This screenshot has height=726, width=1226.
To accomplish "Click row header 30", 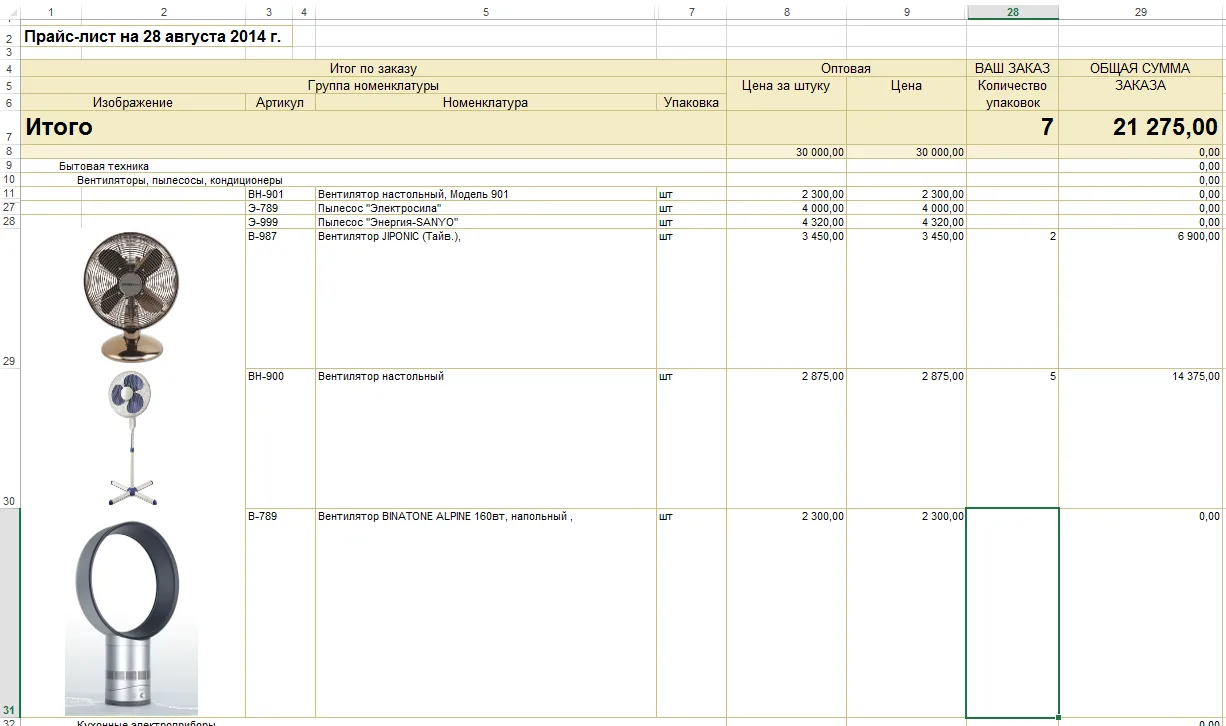I will [10, 439].
